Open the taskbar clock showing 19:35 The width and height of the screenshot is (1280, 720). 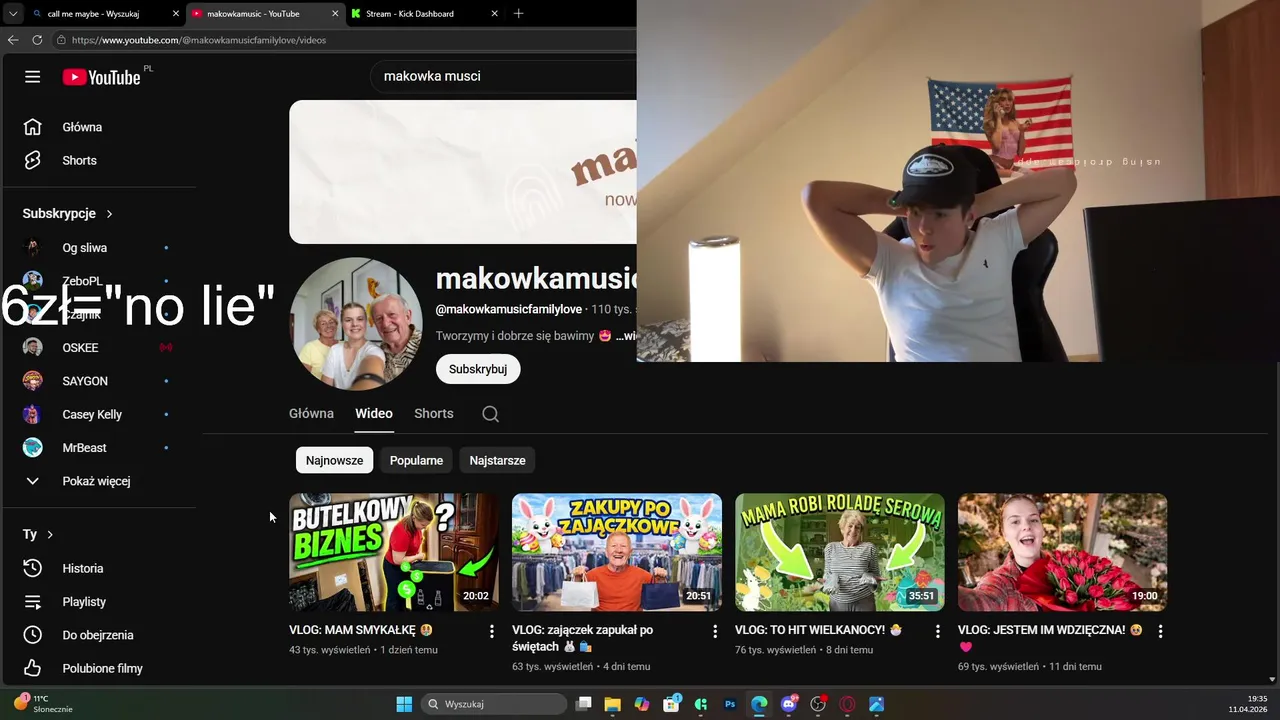click(x=1248, y=704)
